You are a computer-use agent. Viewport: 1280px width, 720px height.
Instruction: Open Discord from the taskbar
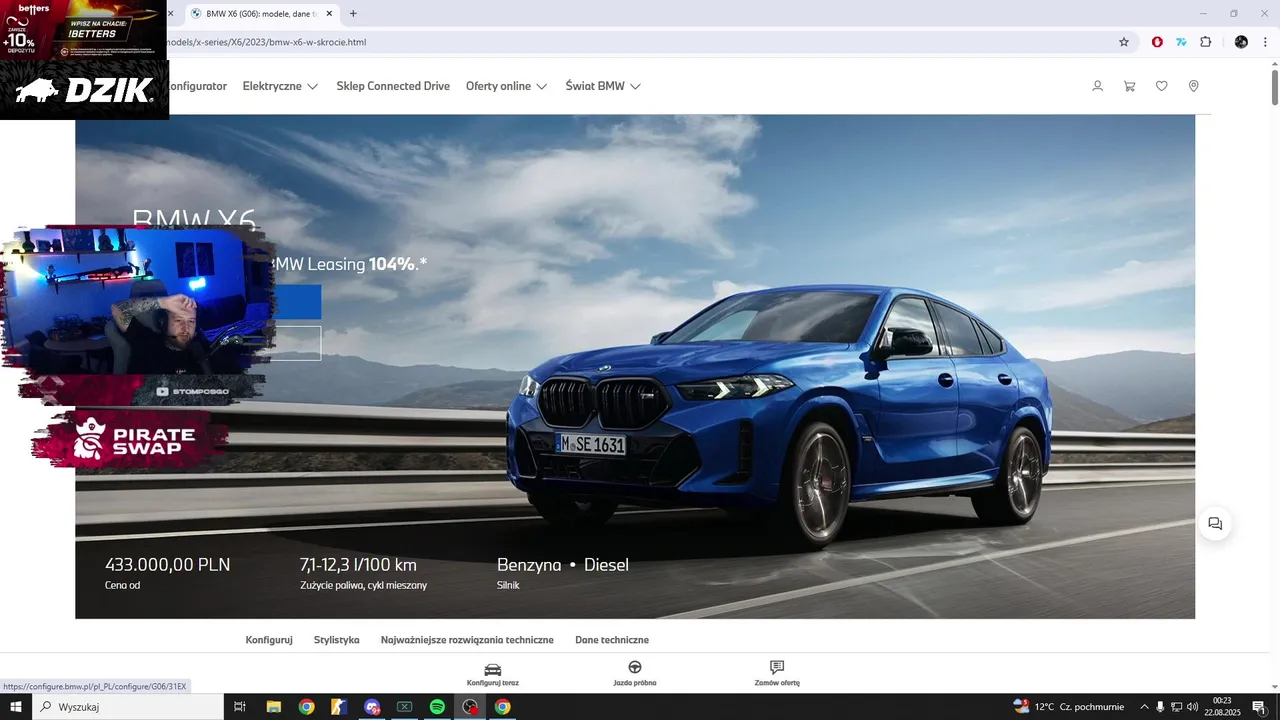tap(372, 707)
